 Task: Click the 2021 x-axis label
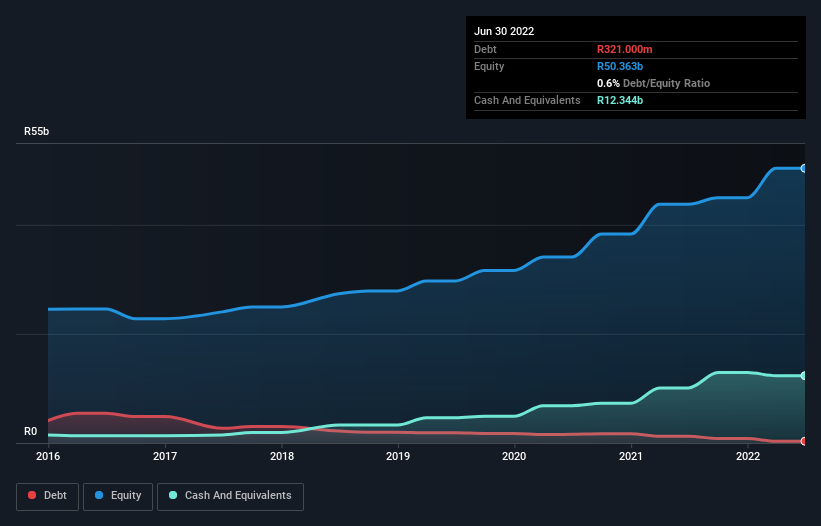(x=631, y=456)
